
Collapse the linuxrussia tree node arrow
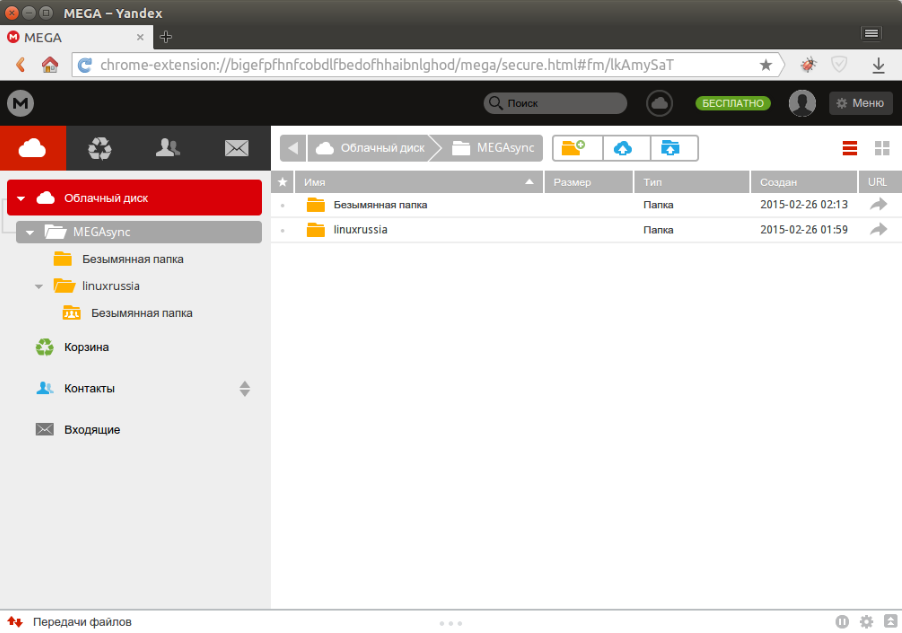coord(39,287)
